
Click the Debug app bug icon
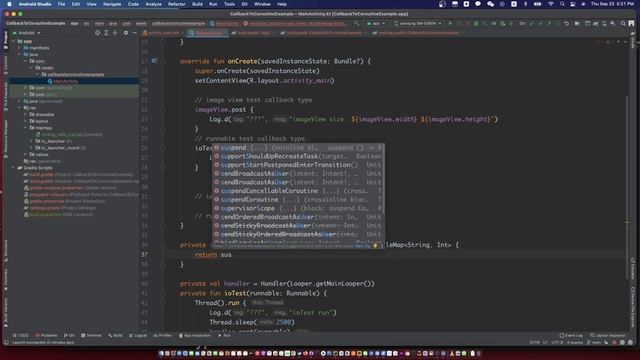[x=476, y=23]
